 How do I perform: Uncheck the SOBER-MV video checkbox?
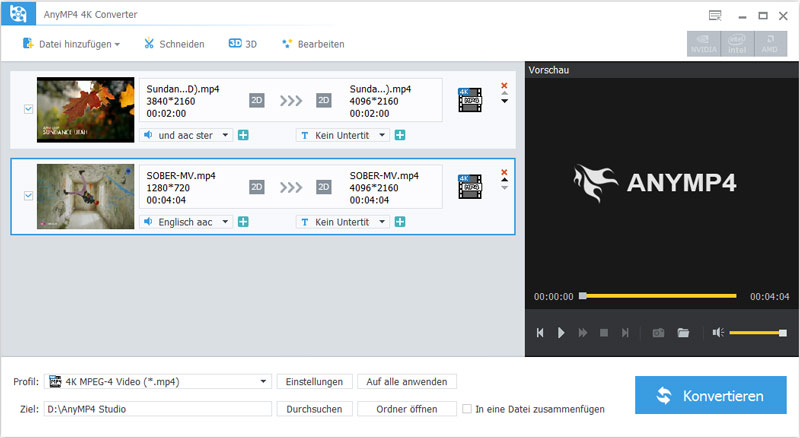point(29,196)
